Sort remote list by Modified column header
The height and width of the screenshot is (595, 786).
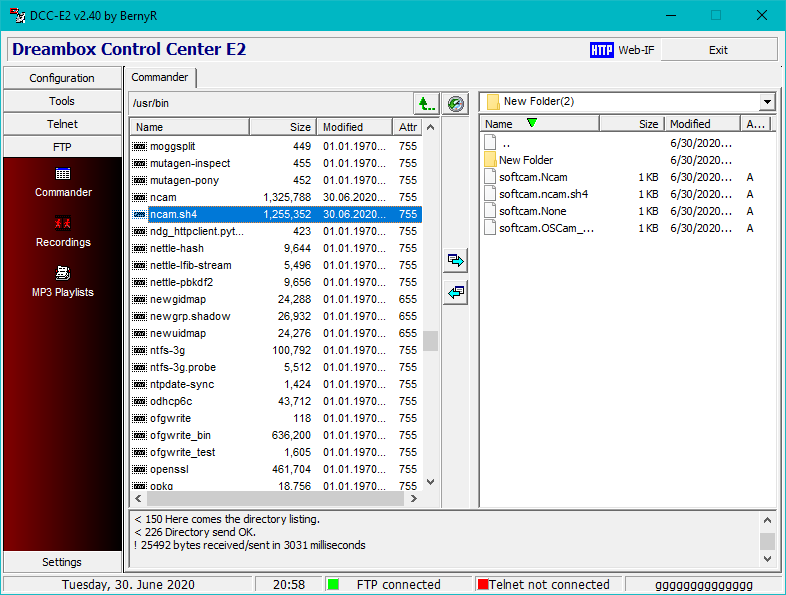pyautogui.click(x=354, y=127)
